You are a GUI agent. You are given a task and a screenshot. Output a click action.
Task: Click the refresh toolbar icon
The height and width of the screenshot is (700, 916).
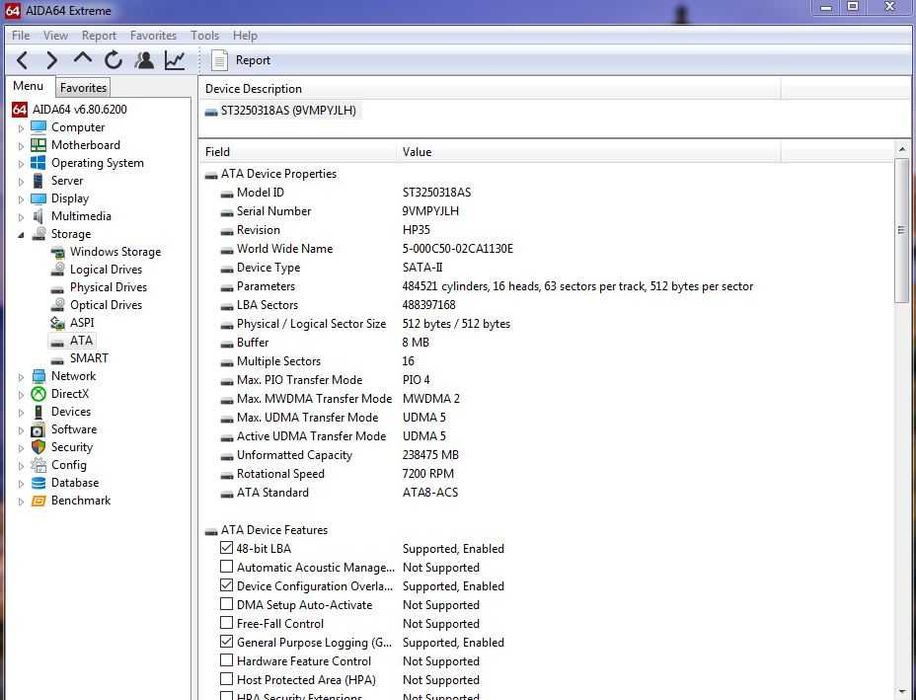(x=113, y=60)
